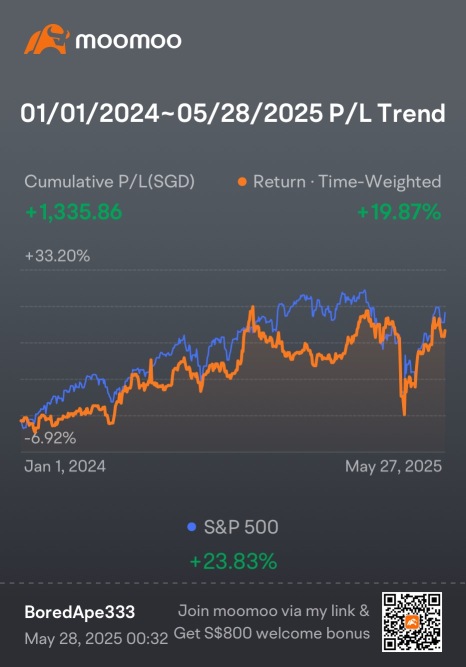Screen dimensions: 466x667
Task: Click the -6.92% axis minimum label
Action: 50,438
